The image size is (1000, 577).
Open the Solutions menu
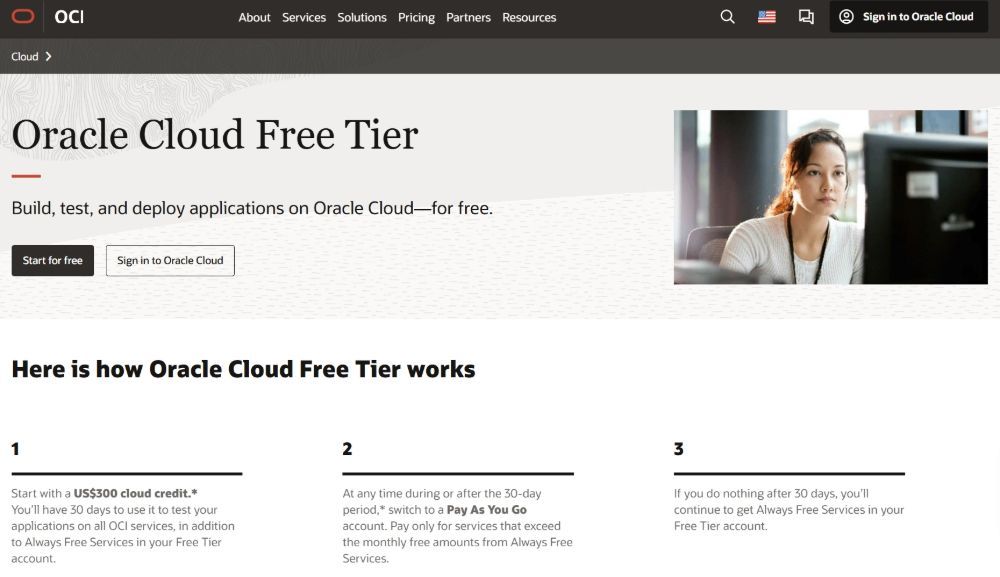click(362, 18)
